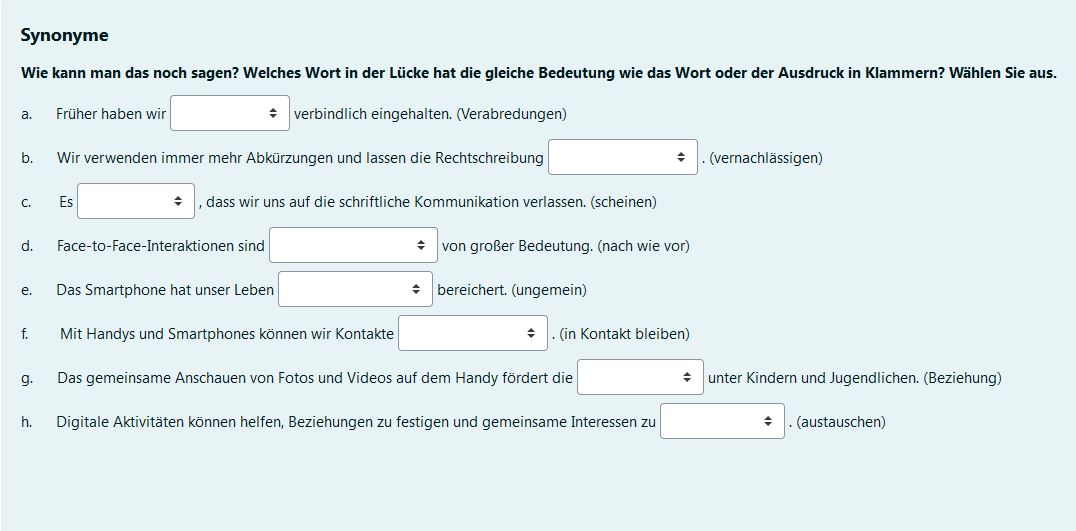Open the dropdown in sentence a before 'verbindlich eingehalten'
This screenshot has height=531, width=1076.
pos(230,114)
